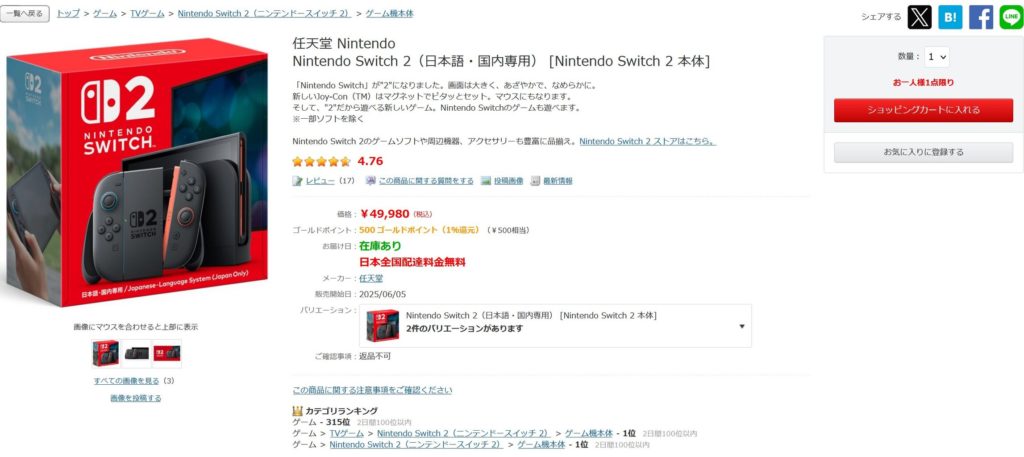Image resolution: width=1024 pixels, height=457 pixels.
Task: Click the 投稿画像 picture icon
Action: pos(486,181)
